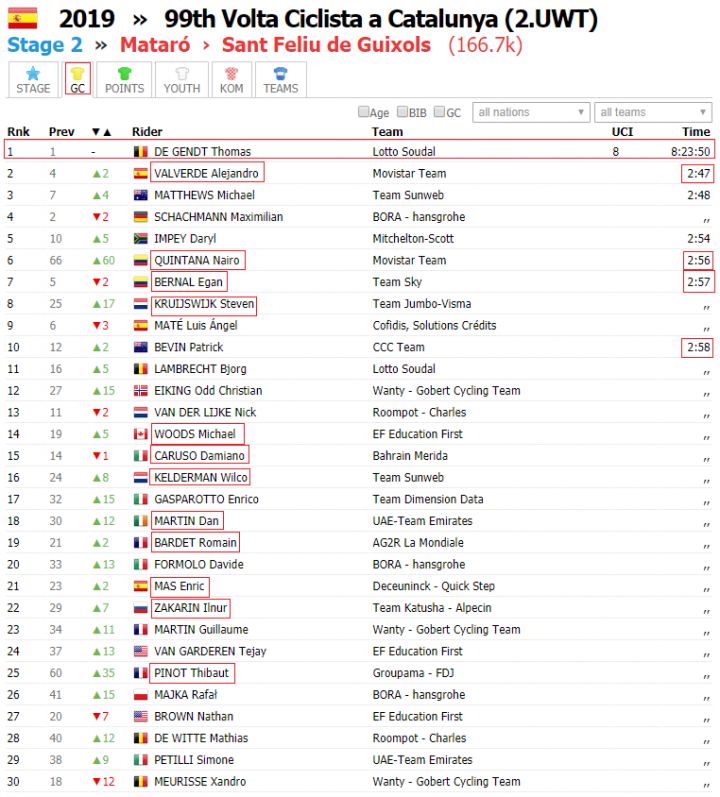
Task: Sort the table by Team header
Action: point(387,132)
